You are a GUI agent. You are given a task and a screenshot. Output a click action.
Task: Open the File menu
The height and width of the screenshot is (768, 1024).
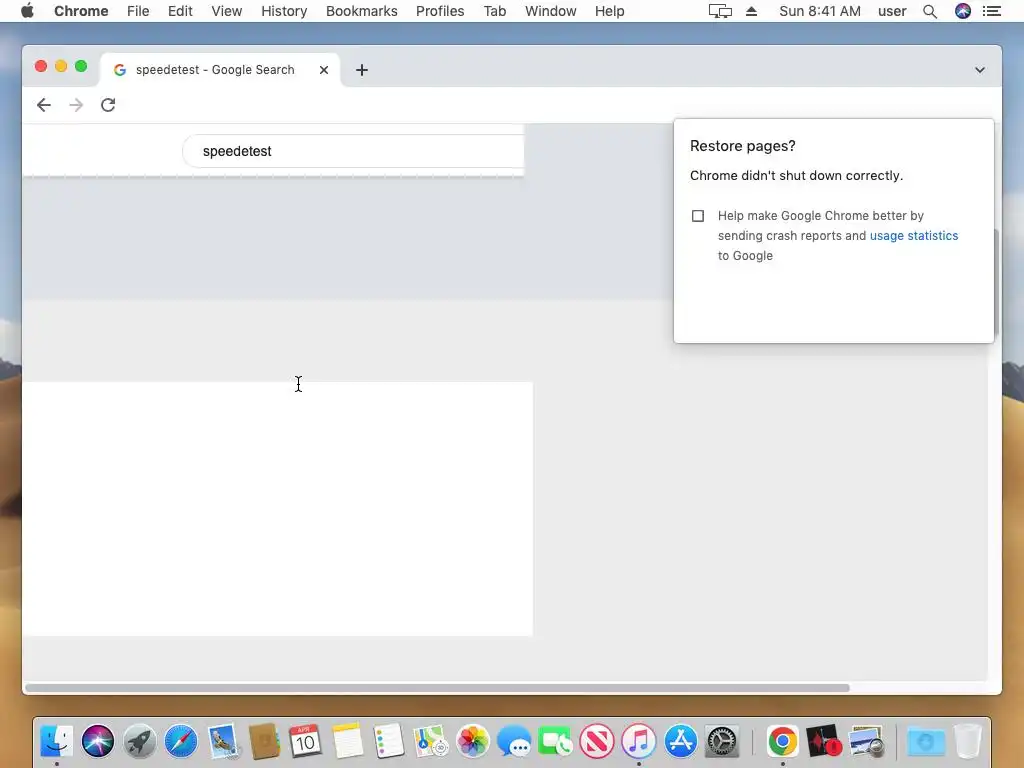coord(138,11)
